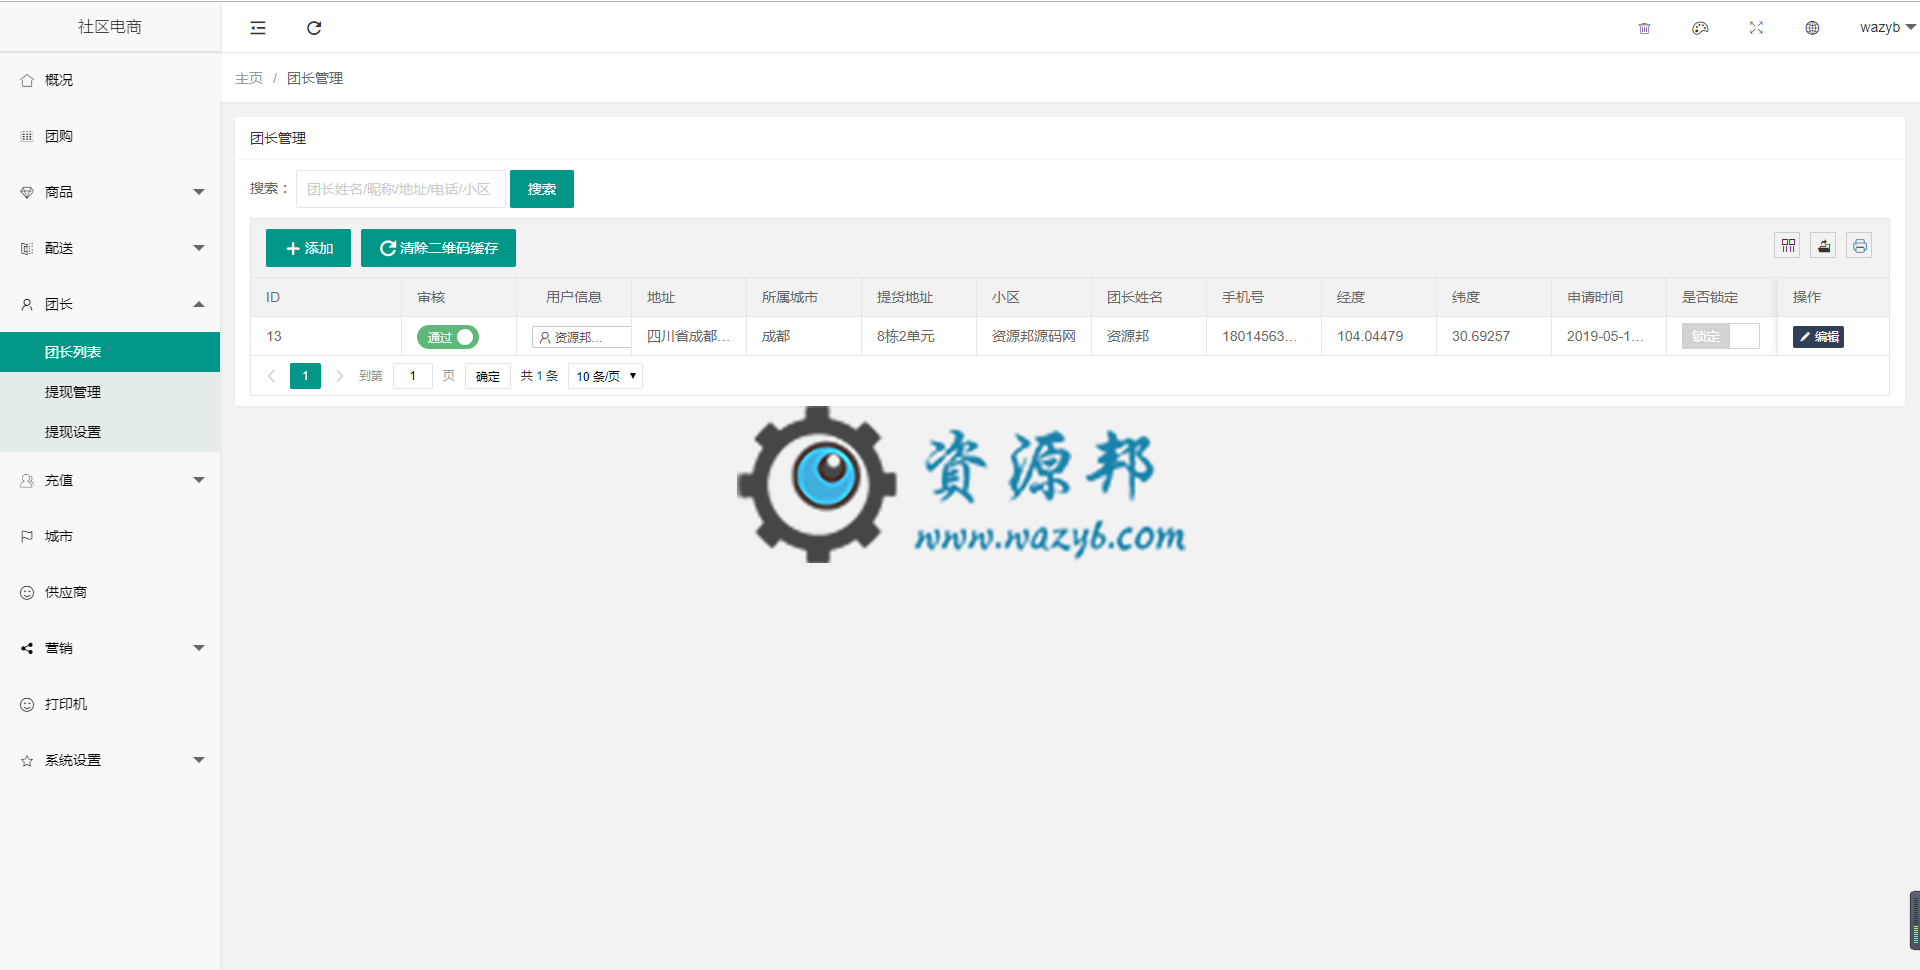Toggle fullscreen with the expand icon
Screen dimensions: 1920x970
click(1756, 28)
